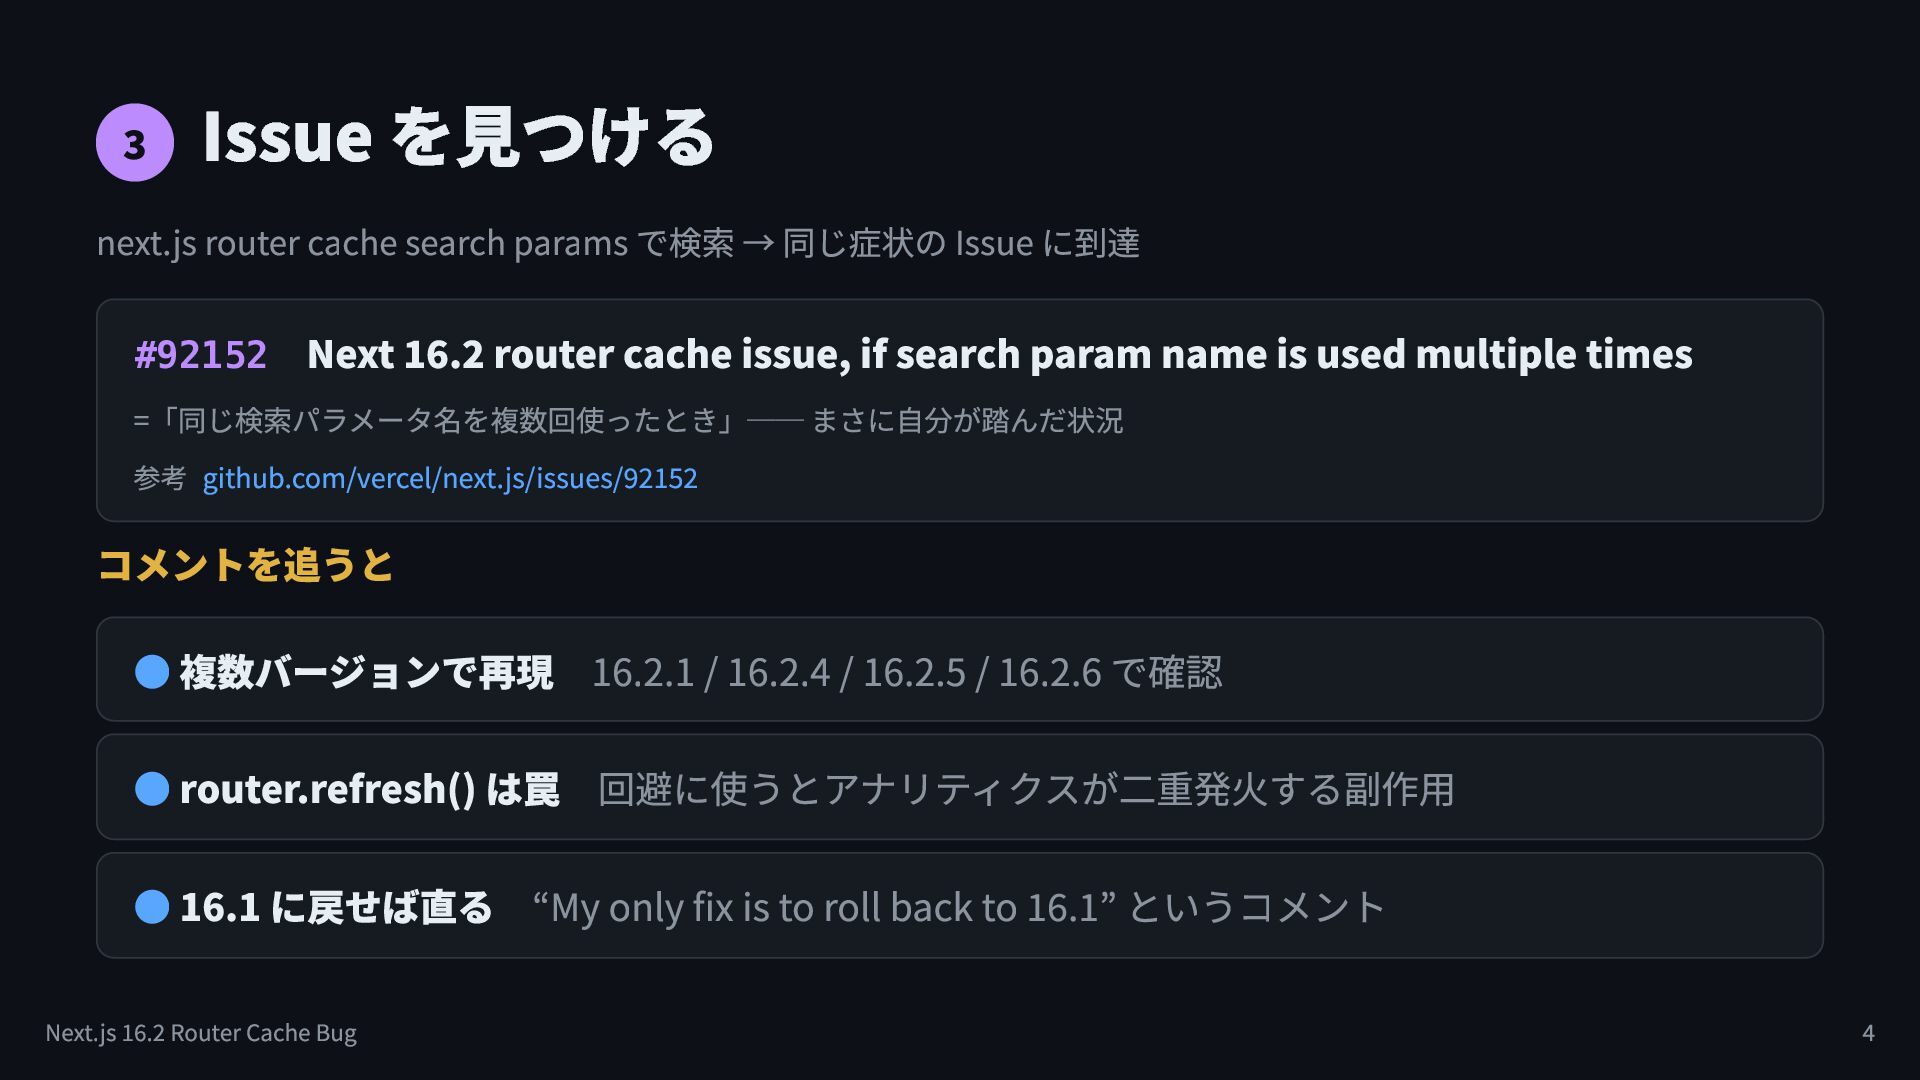This screenshot has height=1080, width=1920.
Task: Select the 複数バージョンで再現 card heading
Action: [366, 672]
